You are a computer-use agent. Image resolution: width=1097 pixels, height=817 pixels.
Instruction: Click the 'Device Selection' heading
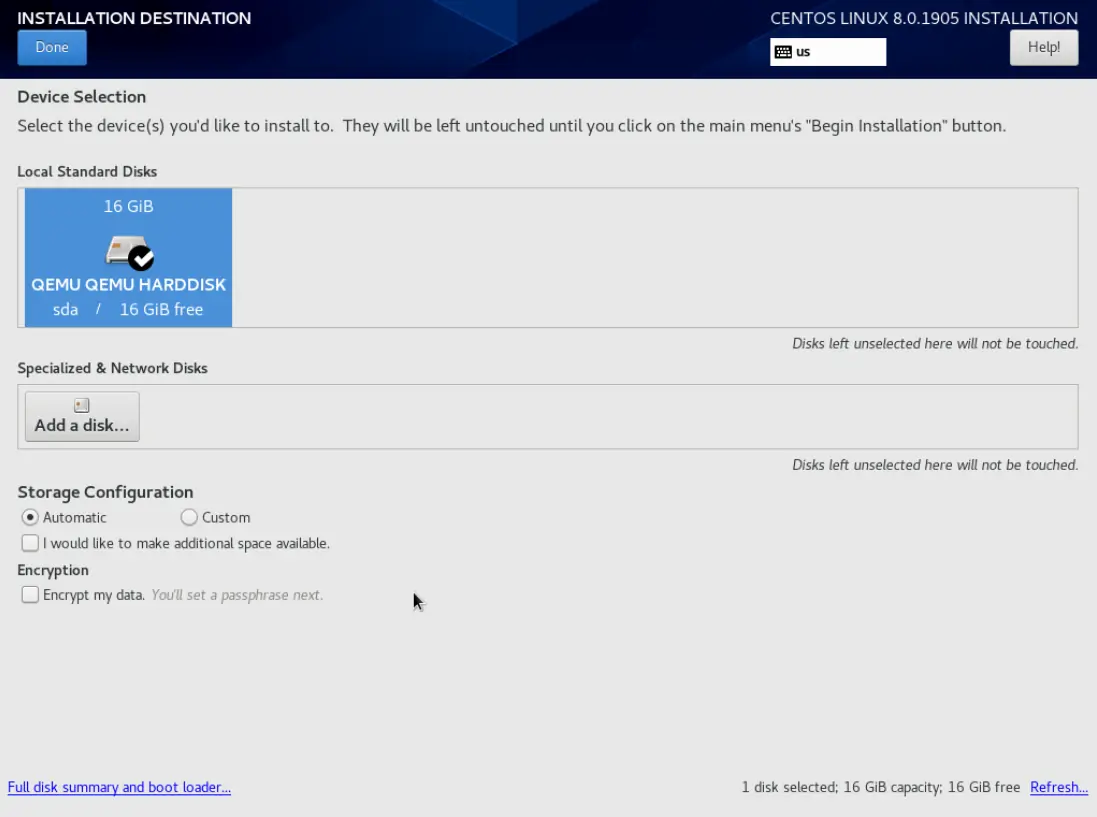coord(81,97)
